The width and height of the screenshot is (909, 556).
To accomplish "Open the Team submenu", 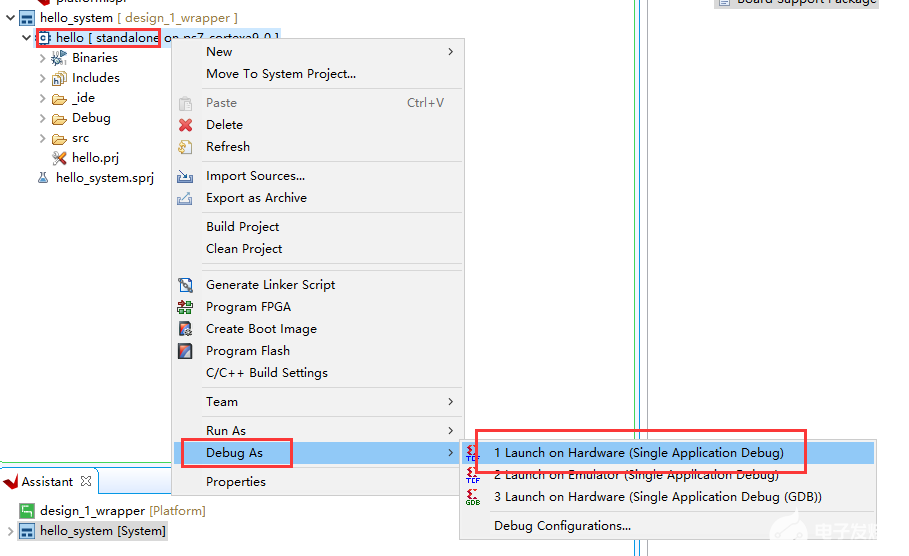I will click(319, 402).
